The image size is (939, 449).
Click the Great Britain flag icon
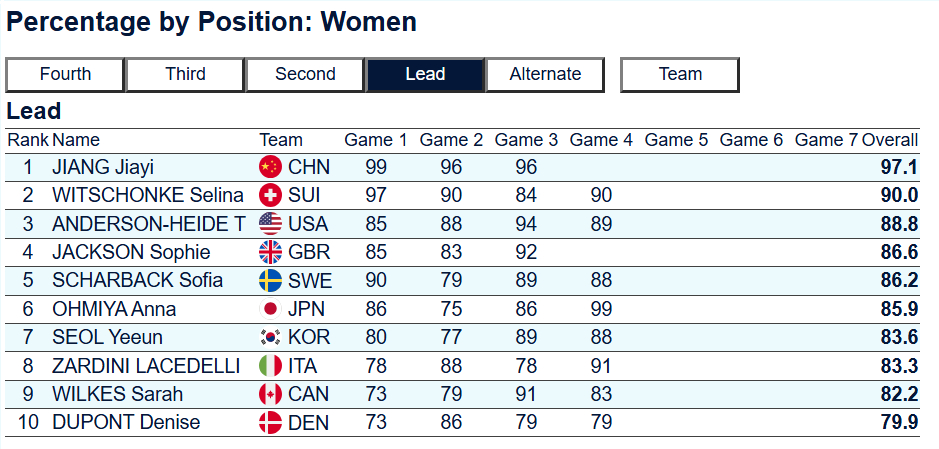pos(270,252)
